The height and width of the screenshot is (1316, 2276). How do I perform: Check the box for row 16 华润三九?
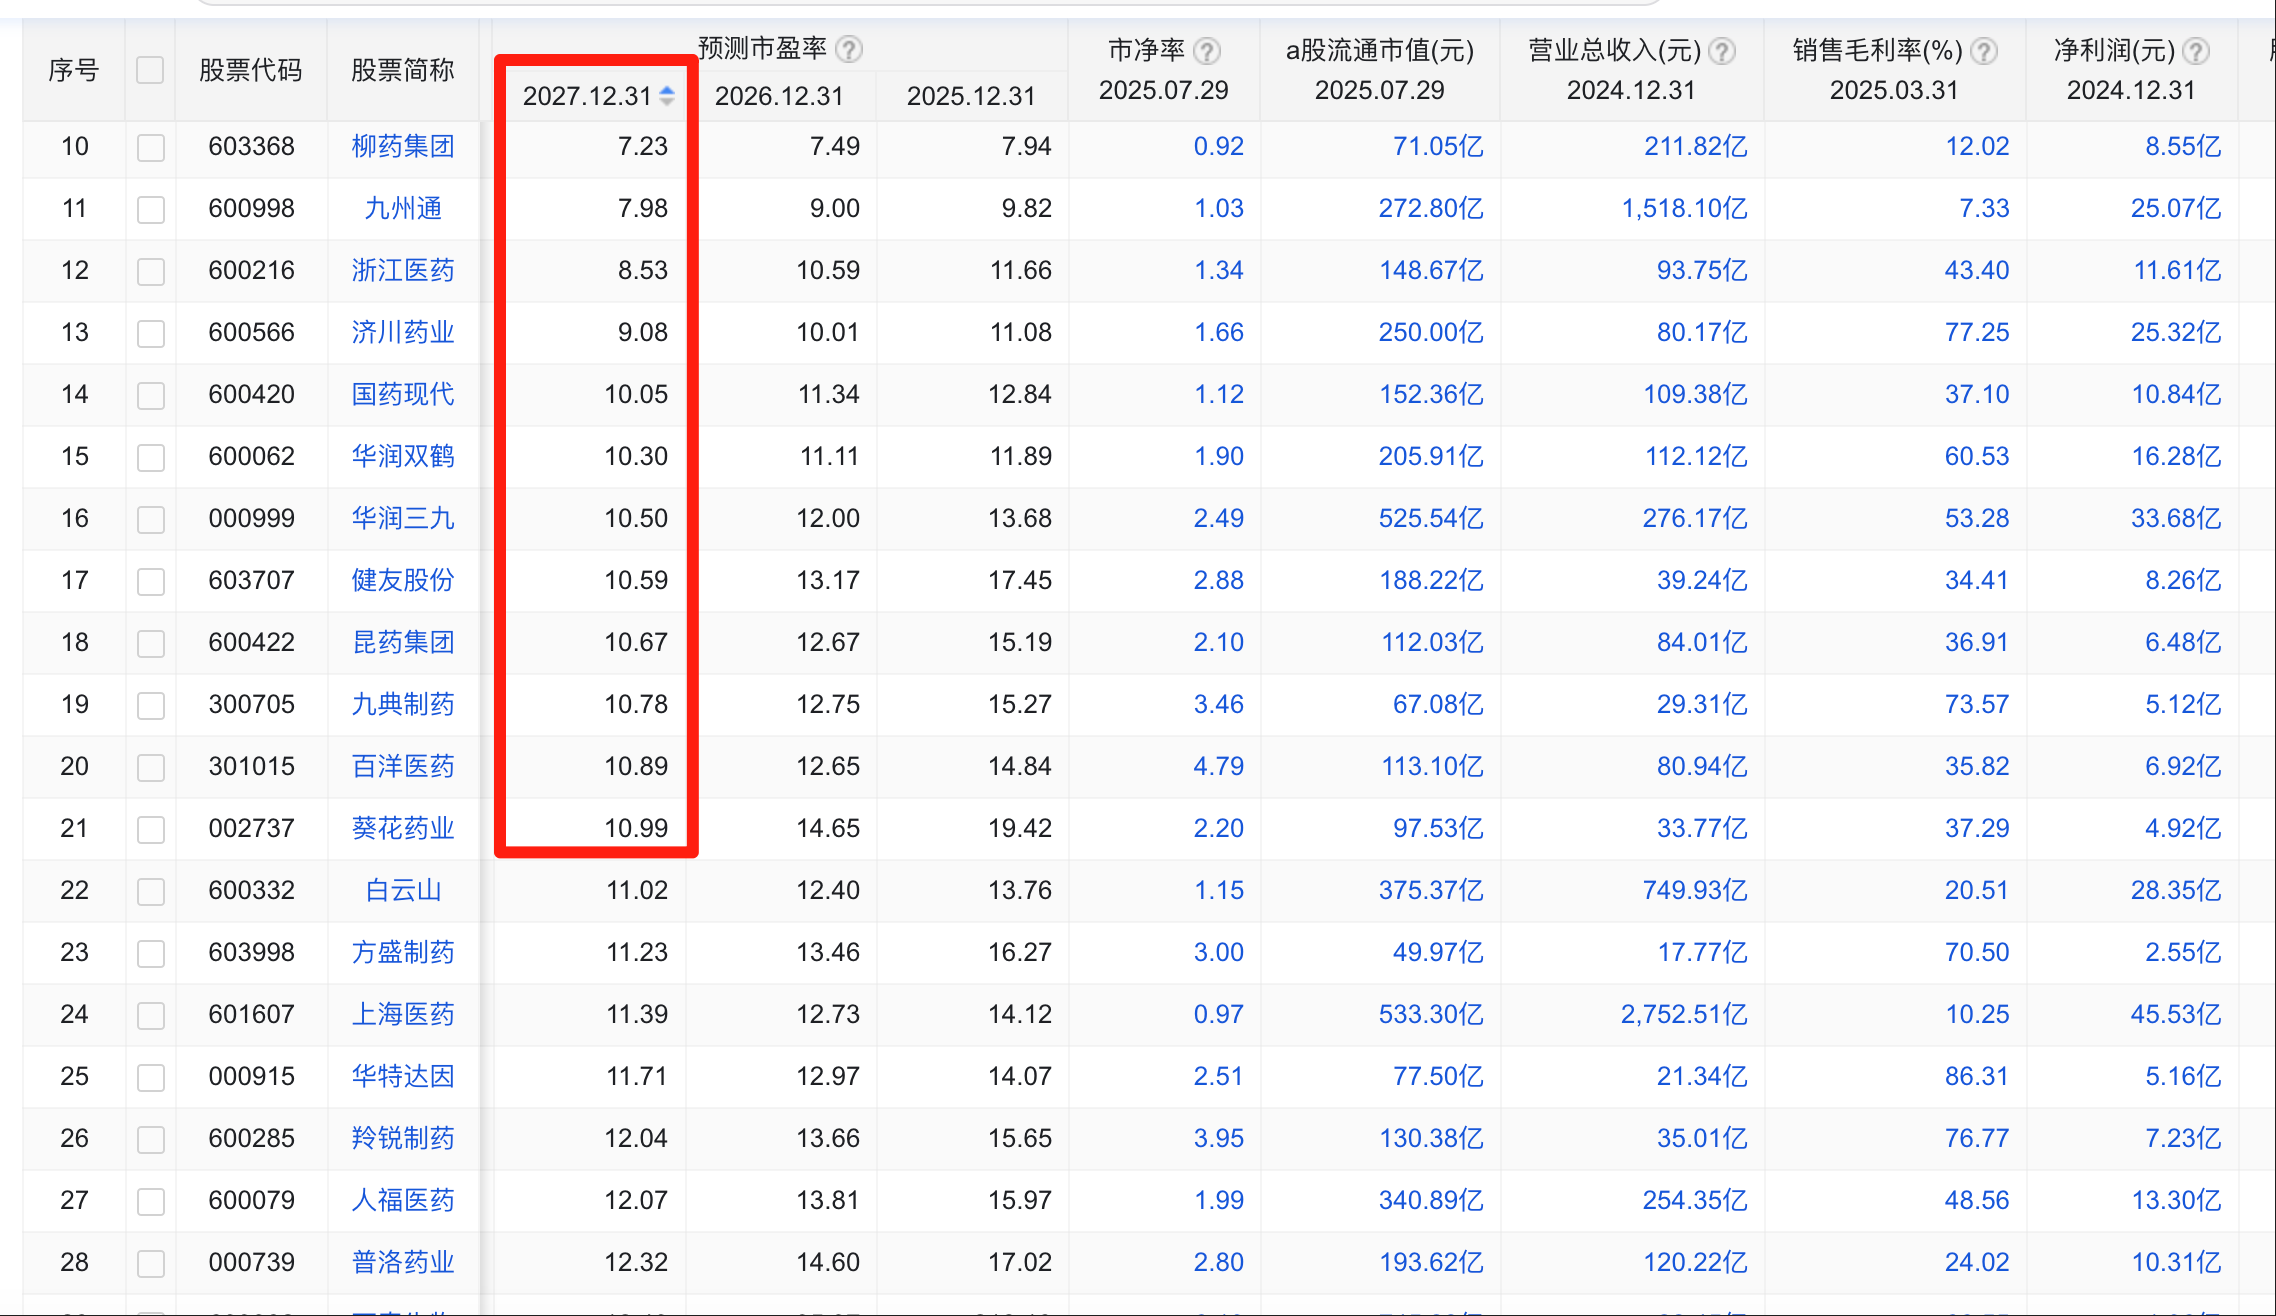point(151,520)
